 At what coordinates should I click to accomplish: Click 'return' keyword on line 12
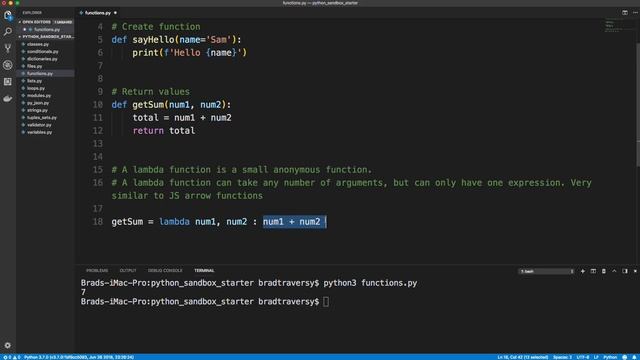(148, 131)
